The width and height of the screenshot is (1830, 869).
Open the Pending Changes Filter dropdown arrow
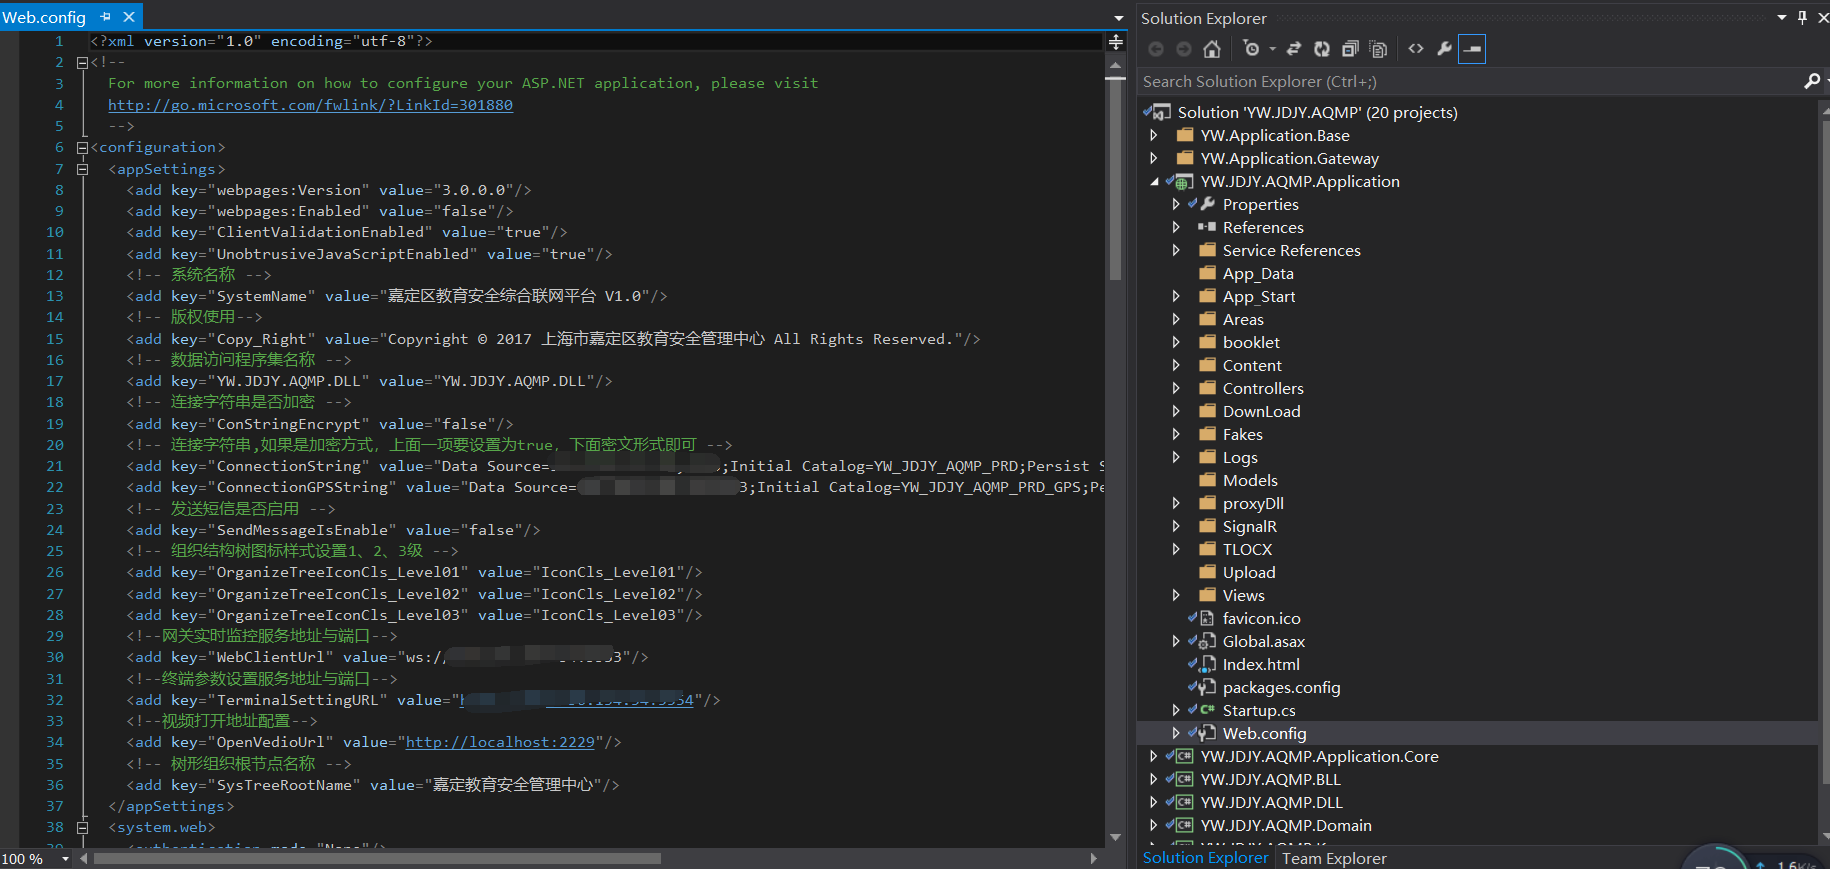1272,49
